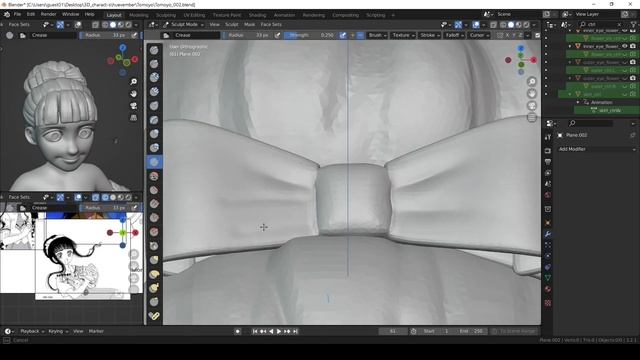Adjust Strength slider in main header
Viewport: 640px width, 360px height.
pyautogui.click(x=311, y=36)
